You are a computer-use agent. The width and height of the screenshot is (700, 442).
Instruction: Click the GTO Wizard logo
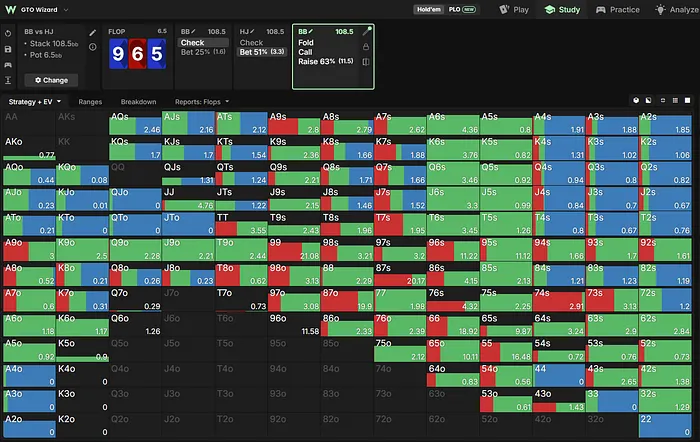coord(11,9)
